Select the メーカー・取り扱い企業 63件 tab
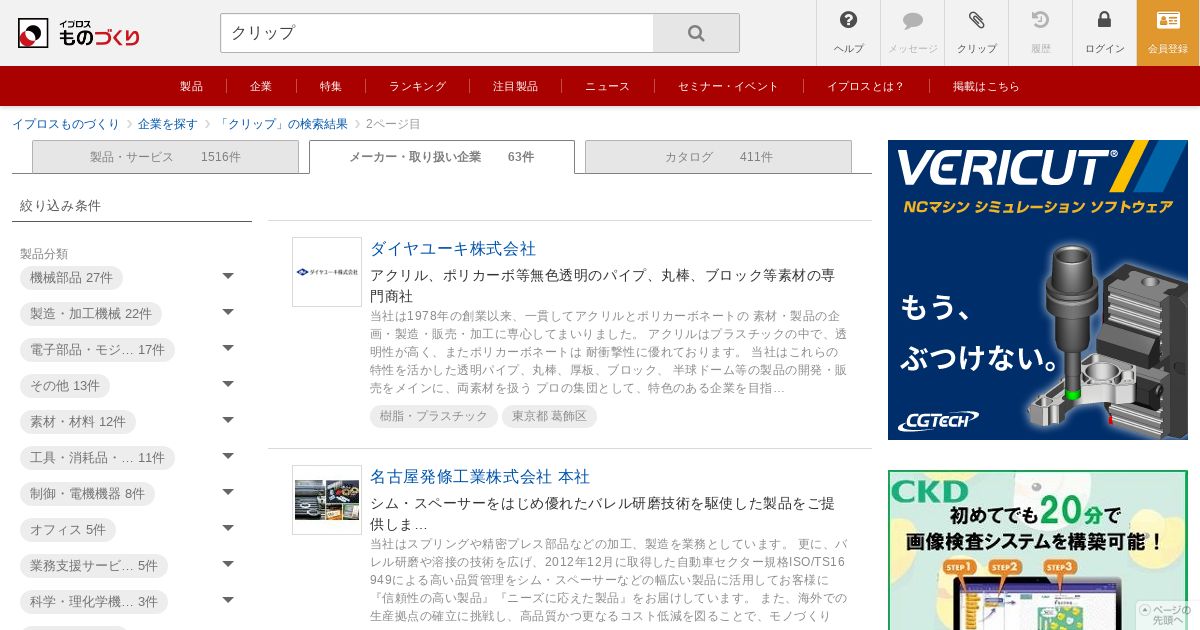This screenshot has width=1200, height=630. click(x=441, y=157)
